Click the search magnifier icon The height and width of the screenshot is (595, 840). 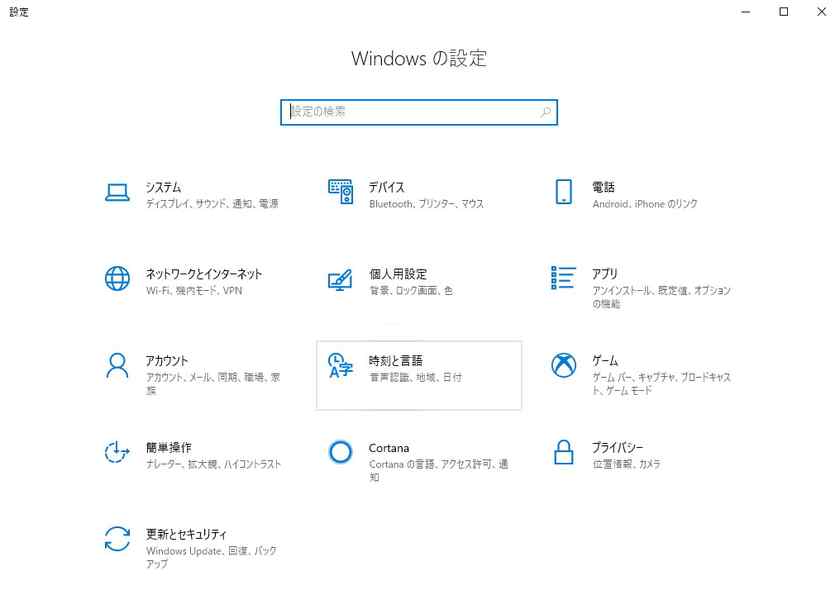[543, 113]
